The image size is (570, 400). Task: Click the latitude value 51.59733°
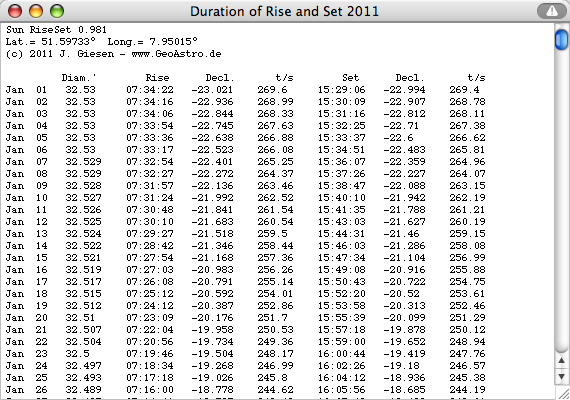coord(68,42)
